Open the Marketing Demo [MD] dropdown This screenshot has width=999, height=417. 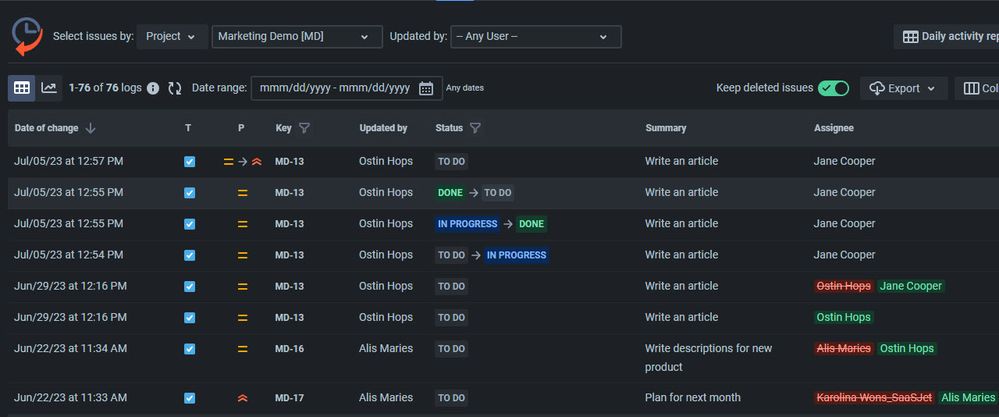pos(297,36)
